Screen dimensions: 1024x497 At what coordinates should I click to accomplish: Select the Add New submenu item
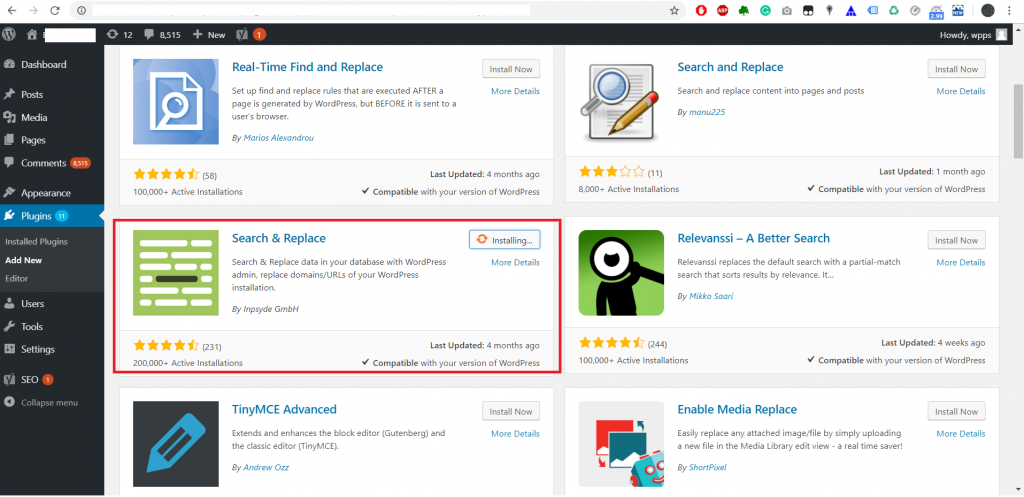[x=24, y=260]
